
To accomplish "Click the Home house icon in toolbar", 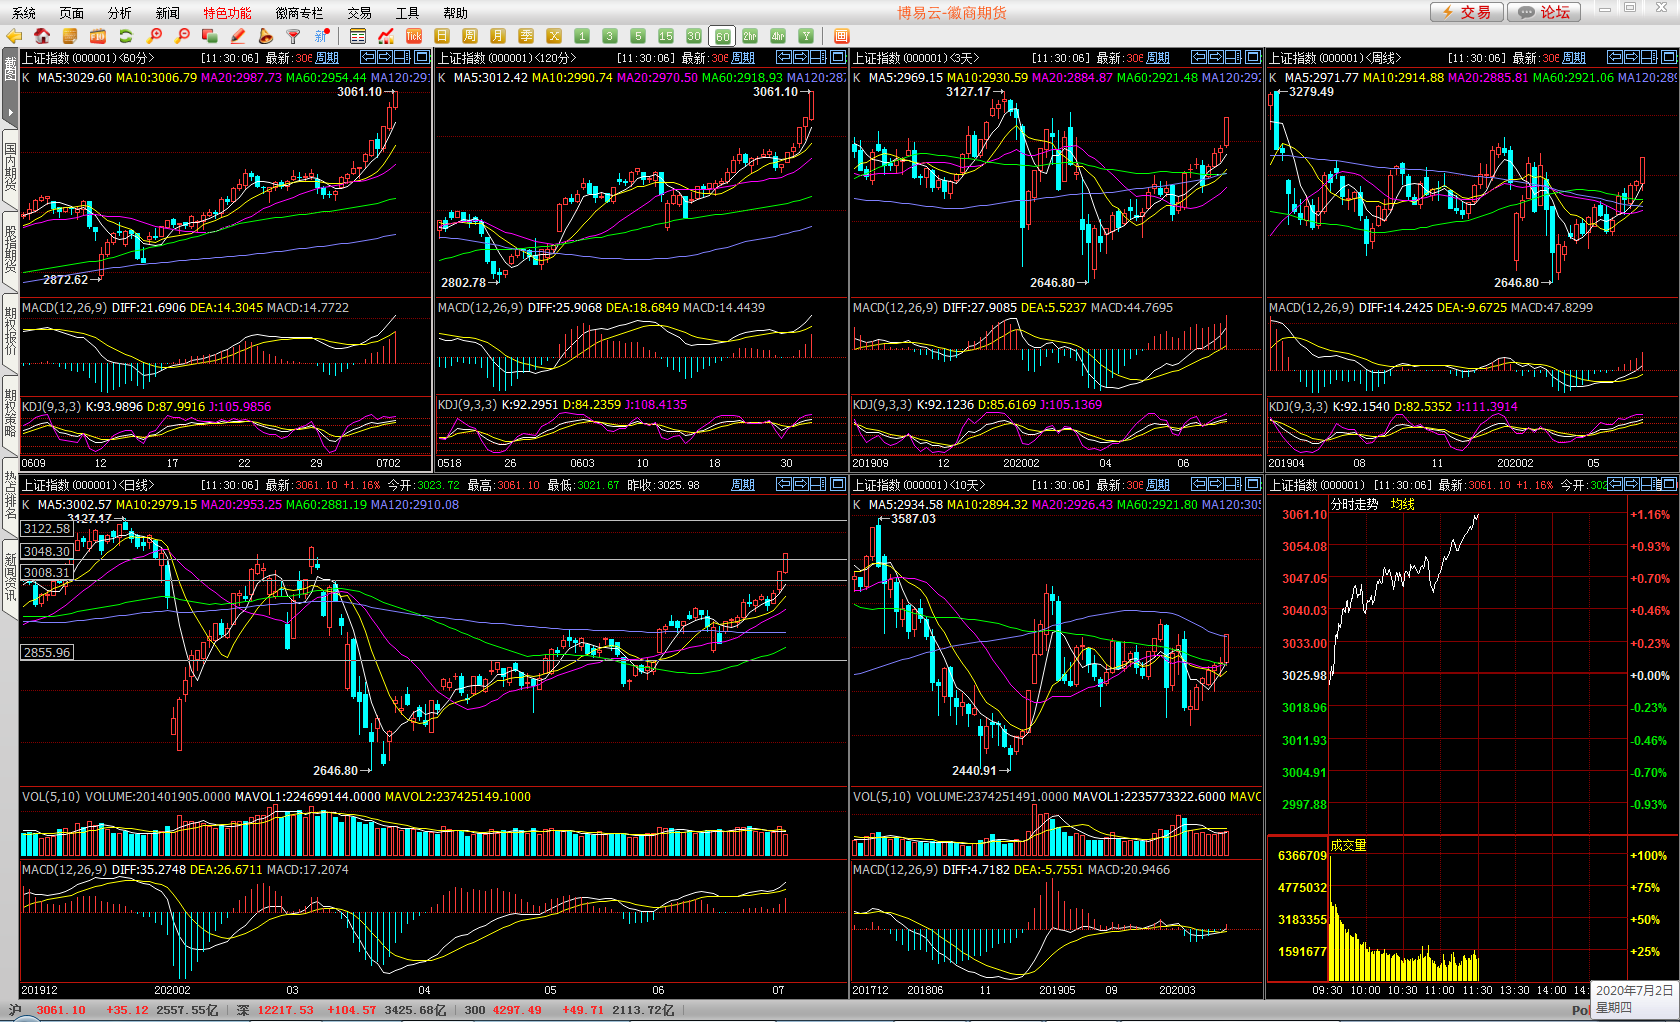I will pyautogui.click(x=42, y=36).
